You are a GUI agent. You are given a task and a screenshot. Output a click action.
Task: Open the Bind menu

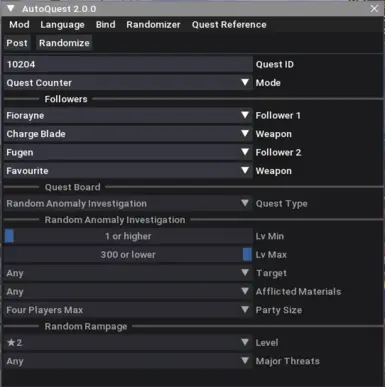(x=105, y=25)
